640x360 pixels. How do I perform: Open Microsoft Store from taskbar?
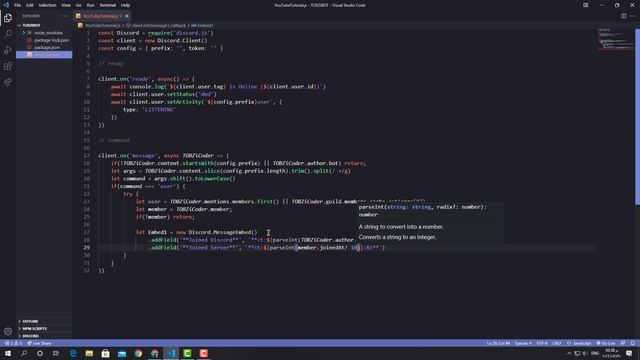105,353
